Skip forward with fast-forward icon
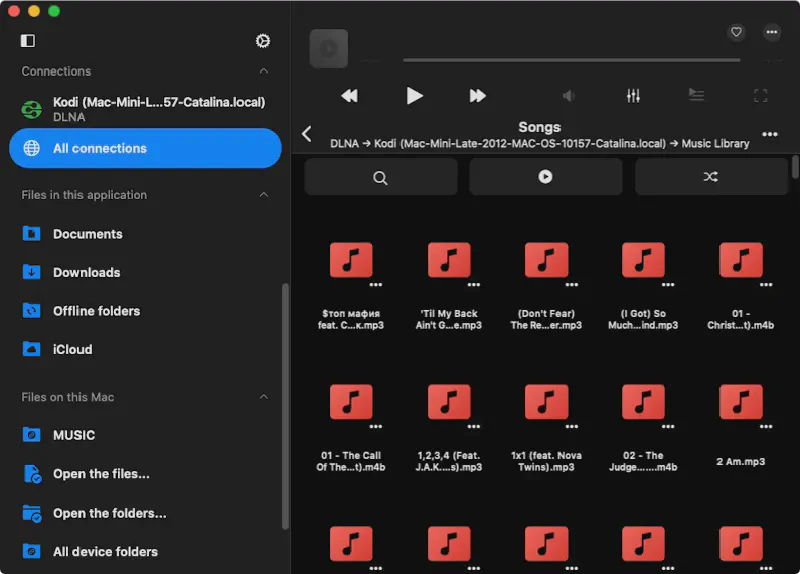The width and height of the screenshot is (800, 574). pyautogui.click(x=478, y=96)
